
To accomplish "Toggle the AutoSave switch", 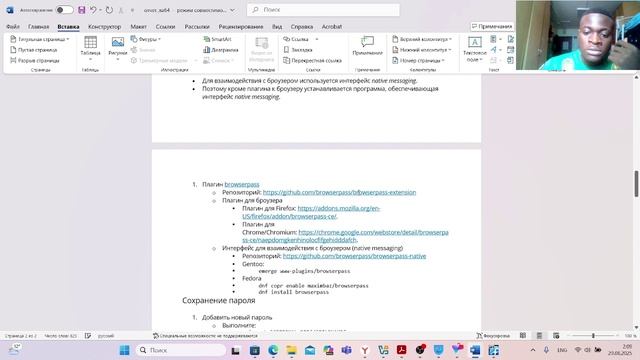I will (x=64, y=10).
